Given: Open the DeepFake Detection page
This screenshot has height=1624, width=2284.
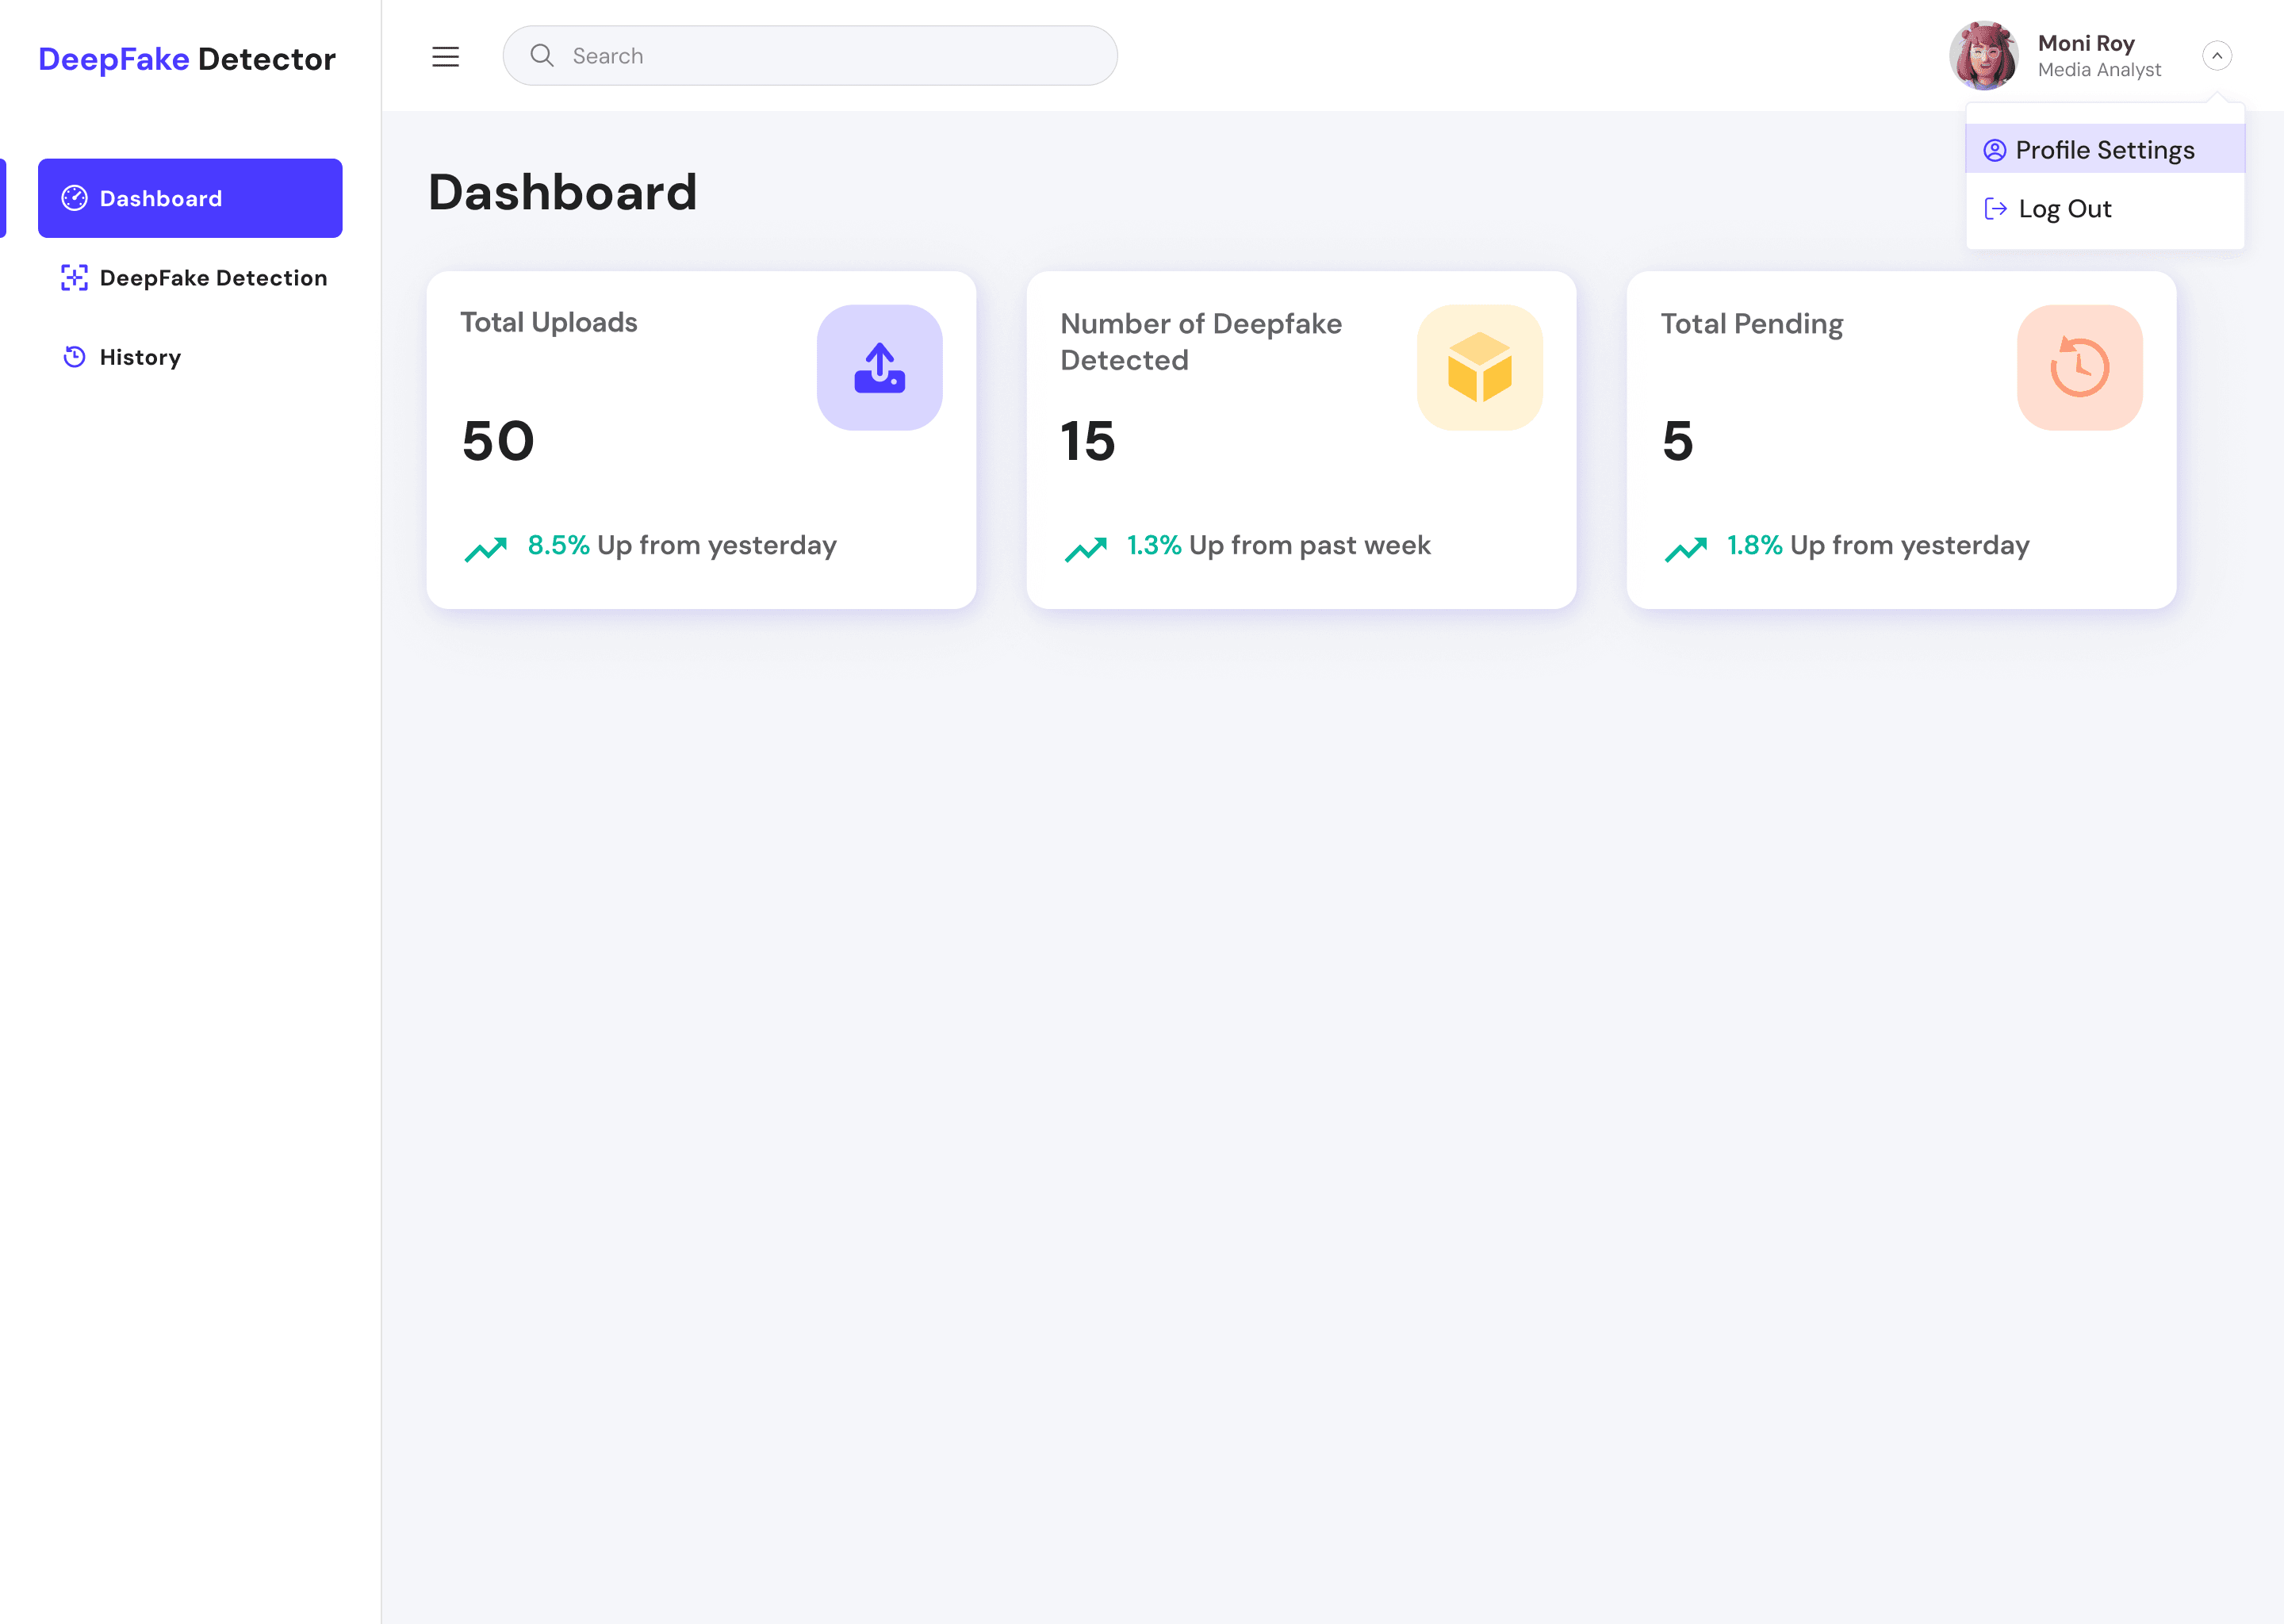Looking at the screenshot, I should 213,278.
